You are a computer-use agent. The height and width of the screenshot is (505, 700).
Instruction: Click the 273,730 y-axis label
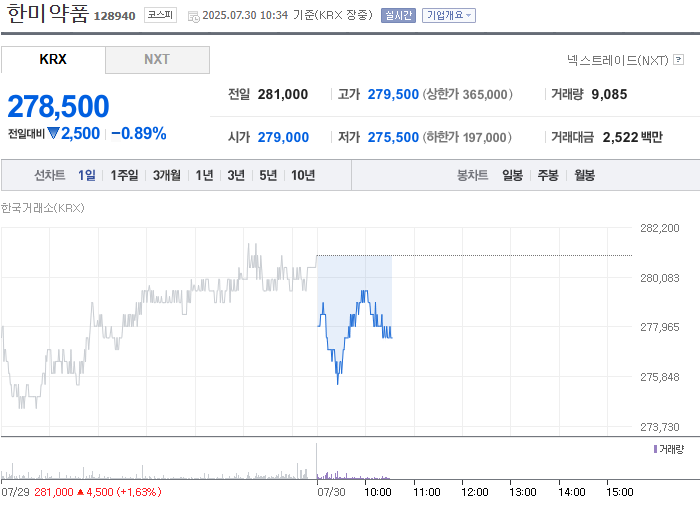659,427
